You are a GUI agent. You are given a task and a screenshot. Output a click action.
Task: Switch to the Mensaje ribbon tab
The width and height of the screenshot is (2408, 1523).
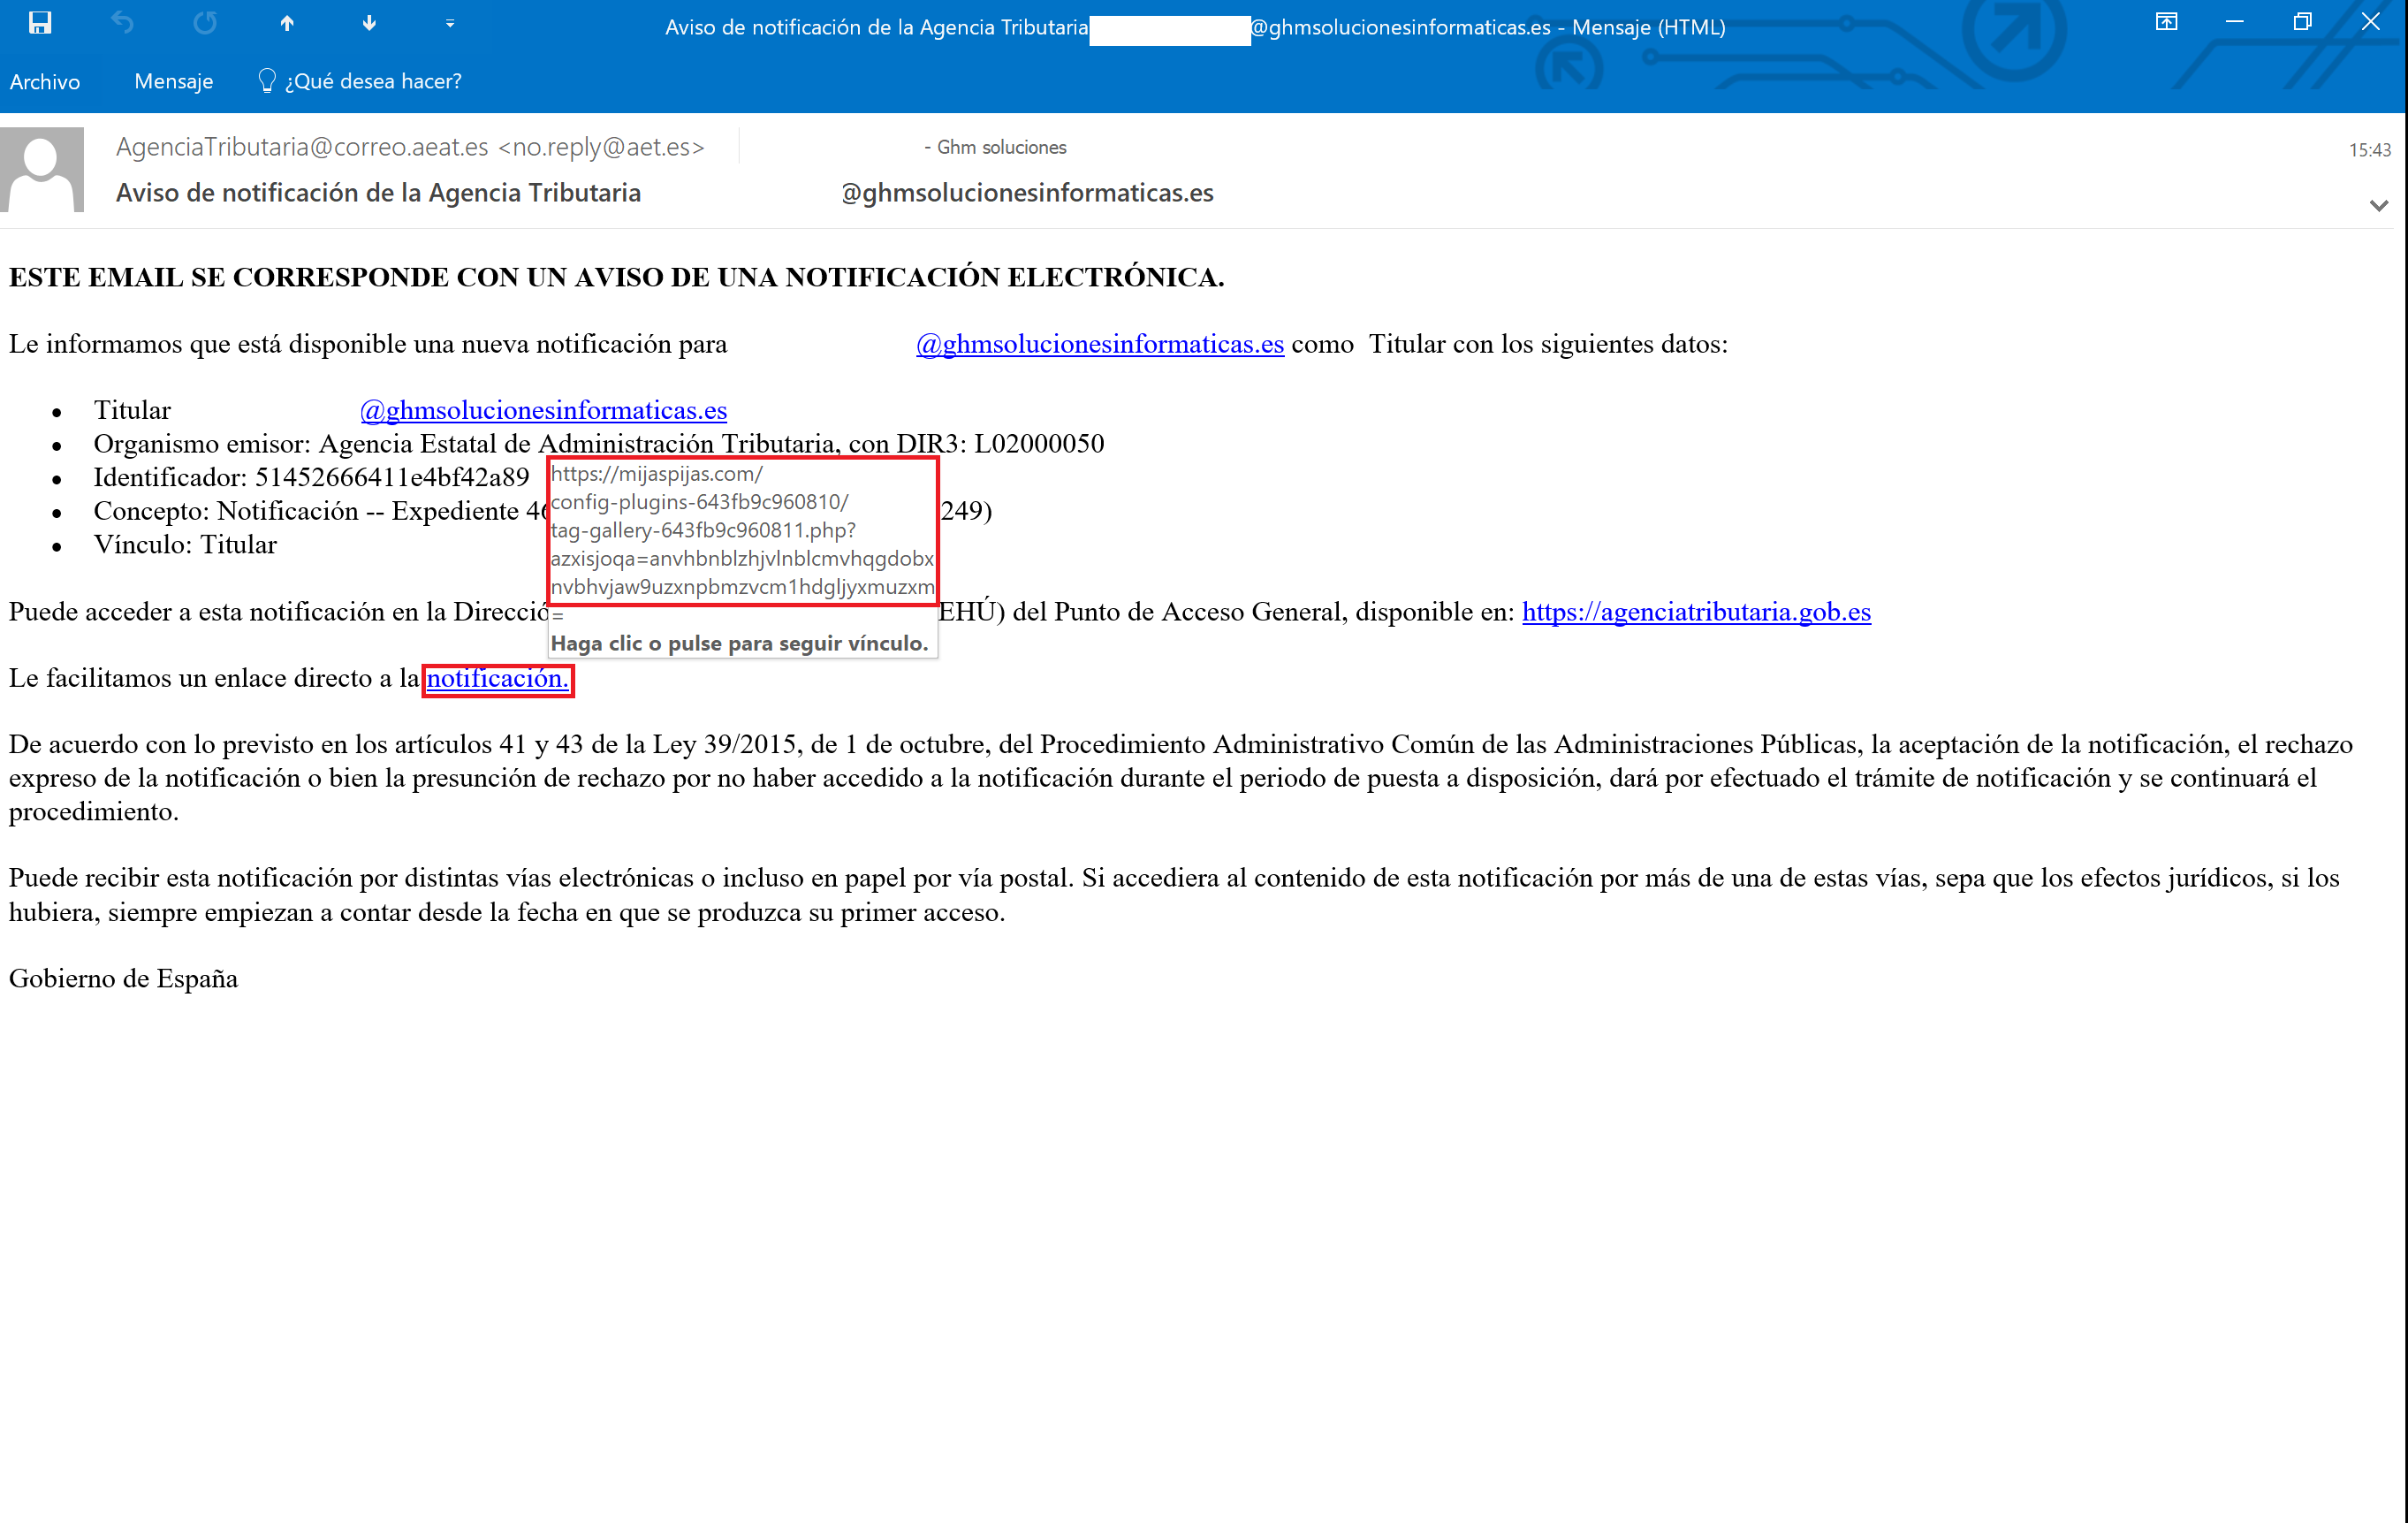(172, 81)
